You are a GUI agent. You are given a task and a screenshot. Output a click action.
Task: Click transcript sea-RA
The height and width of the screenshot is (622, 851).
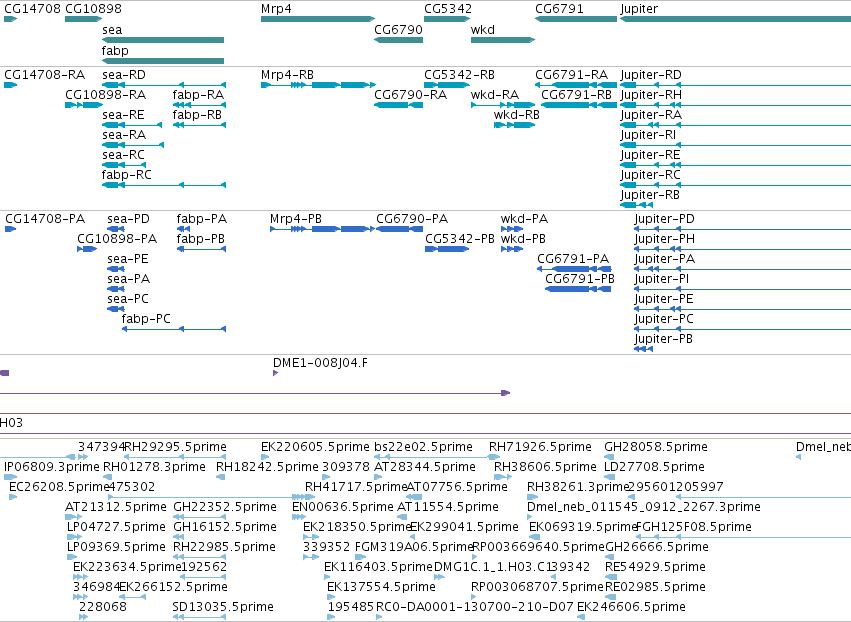tap(133, 145)
